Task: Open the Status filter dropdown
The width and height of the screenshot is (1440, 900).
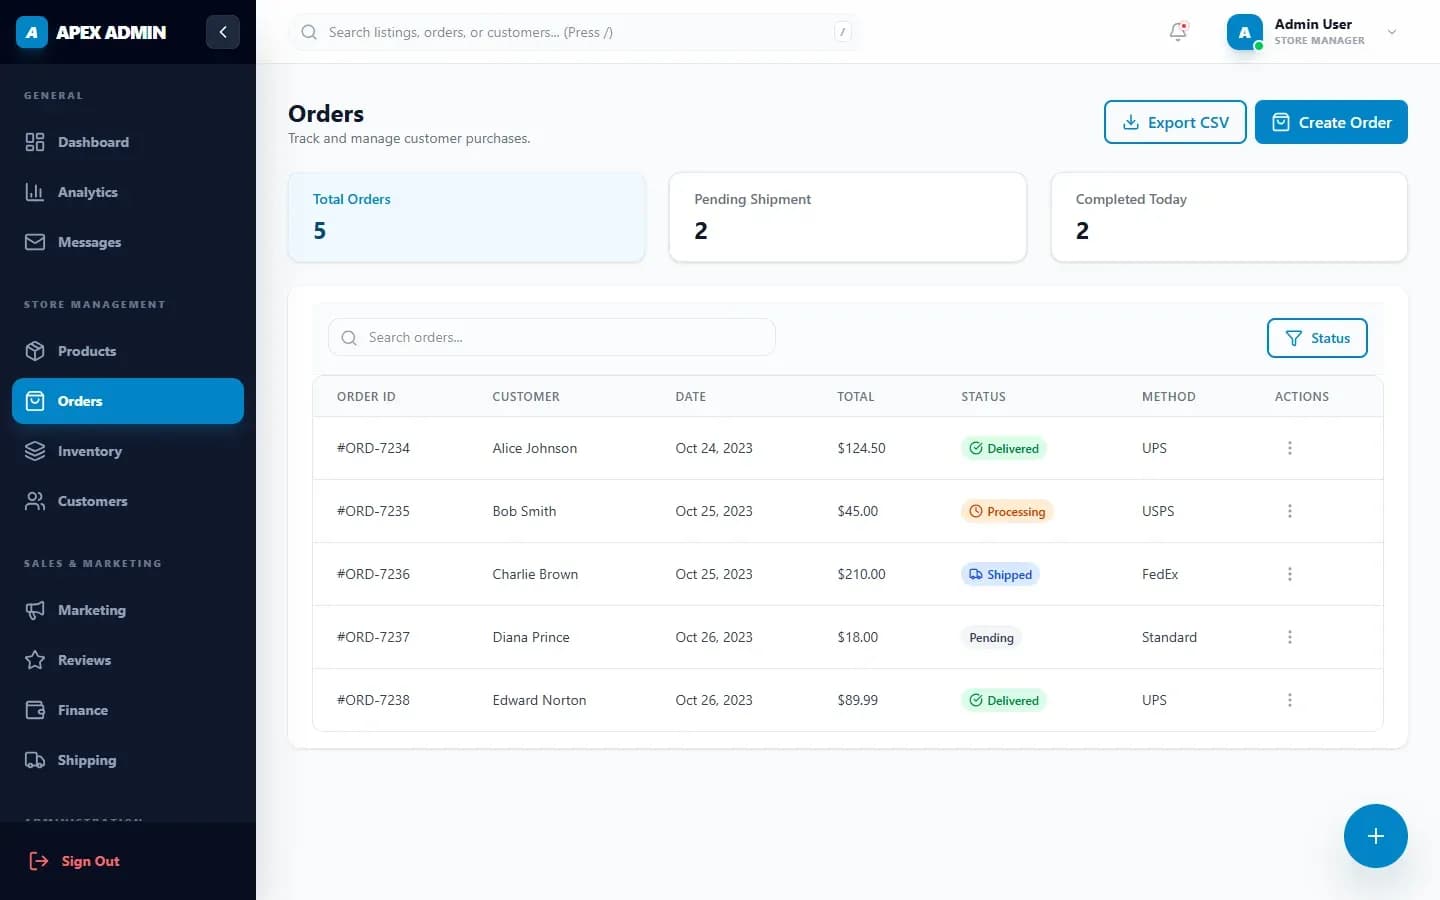Action: [1317, 338]
